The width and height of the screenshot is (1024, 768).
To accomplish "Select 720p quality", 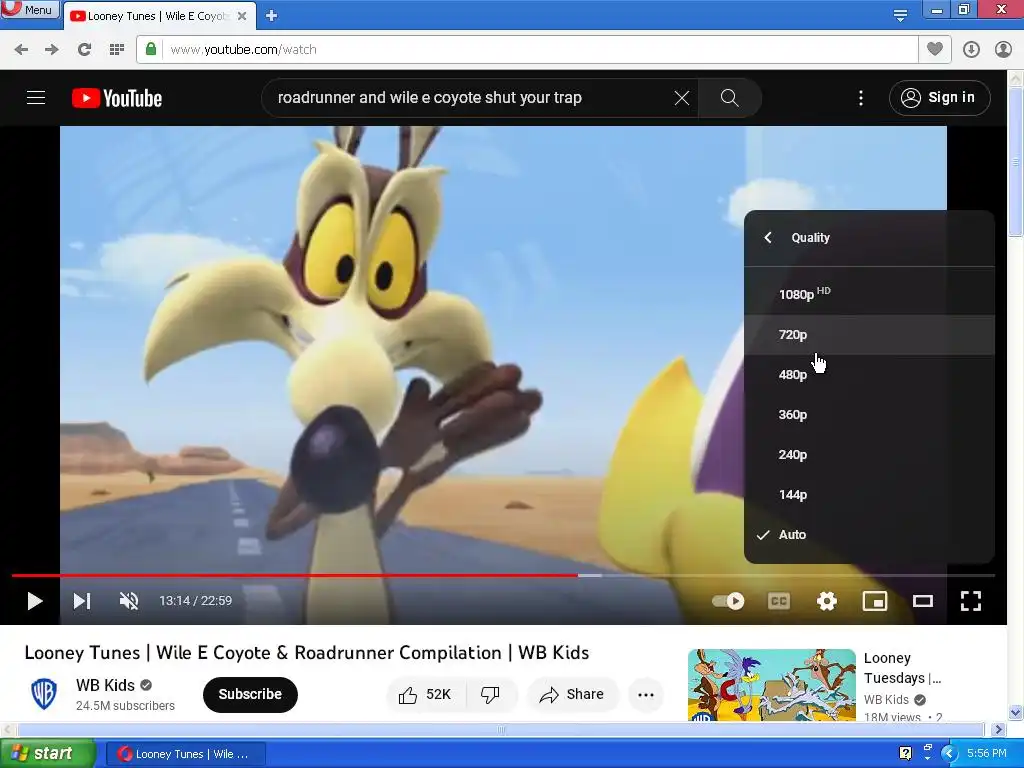I will coord(869,334).
